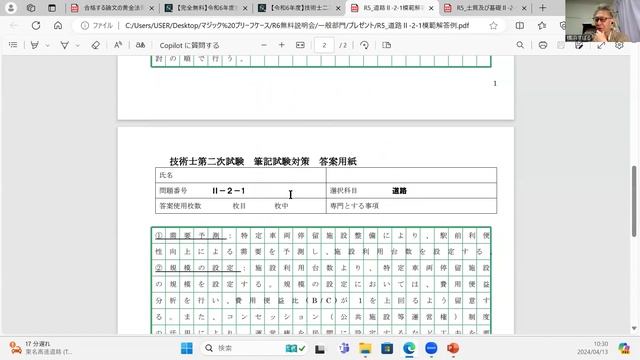
Task: Open the Windows Start menu
Action: point(187,348)
